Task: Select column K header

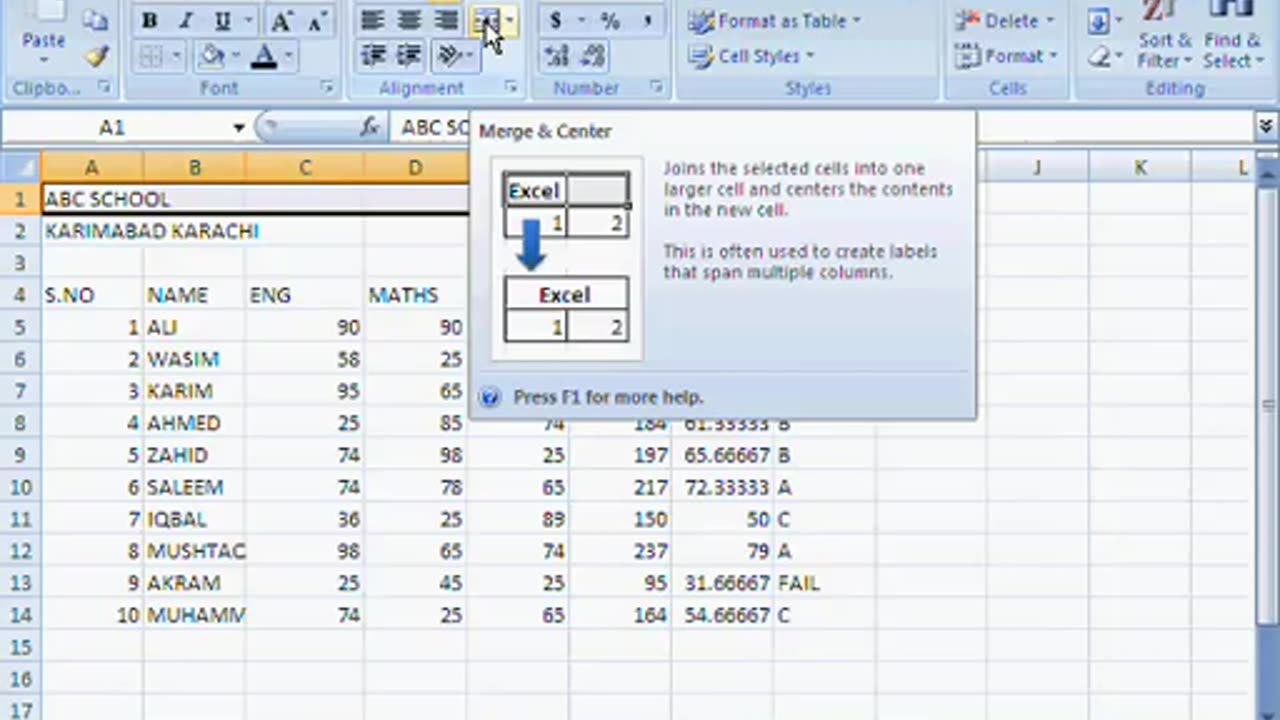Action: tap(1140, 167)
